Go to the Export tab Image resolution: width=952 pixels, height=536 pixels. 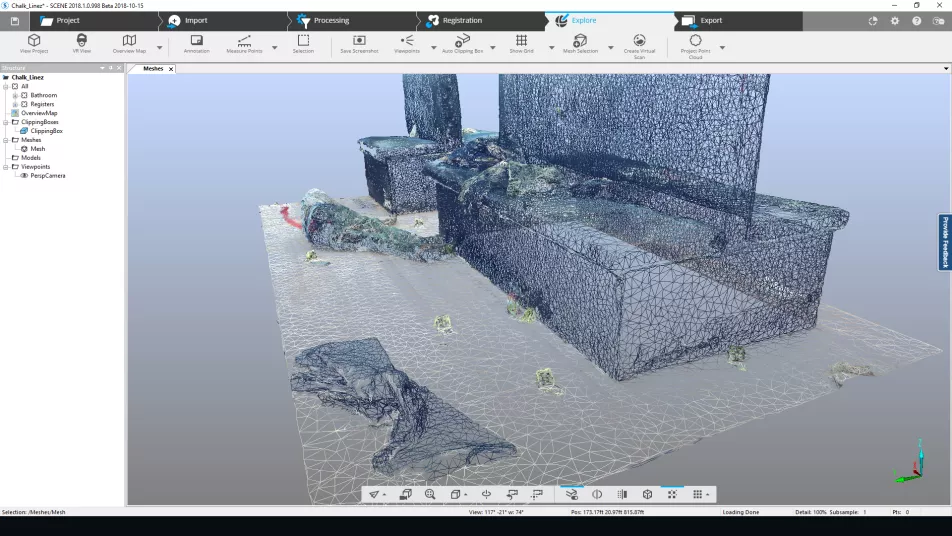pos(711,20)
